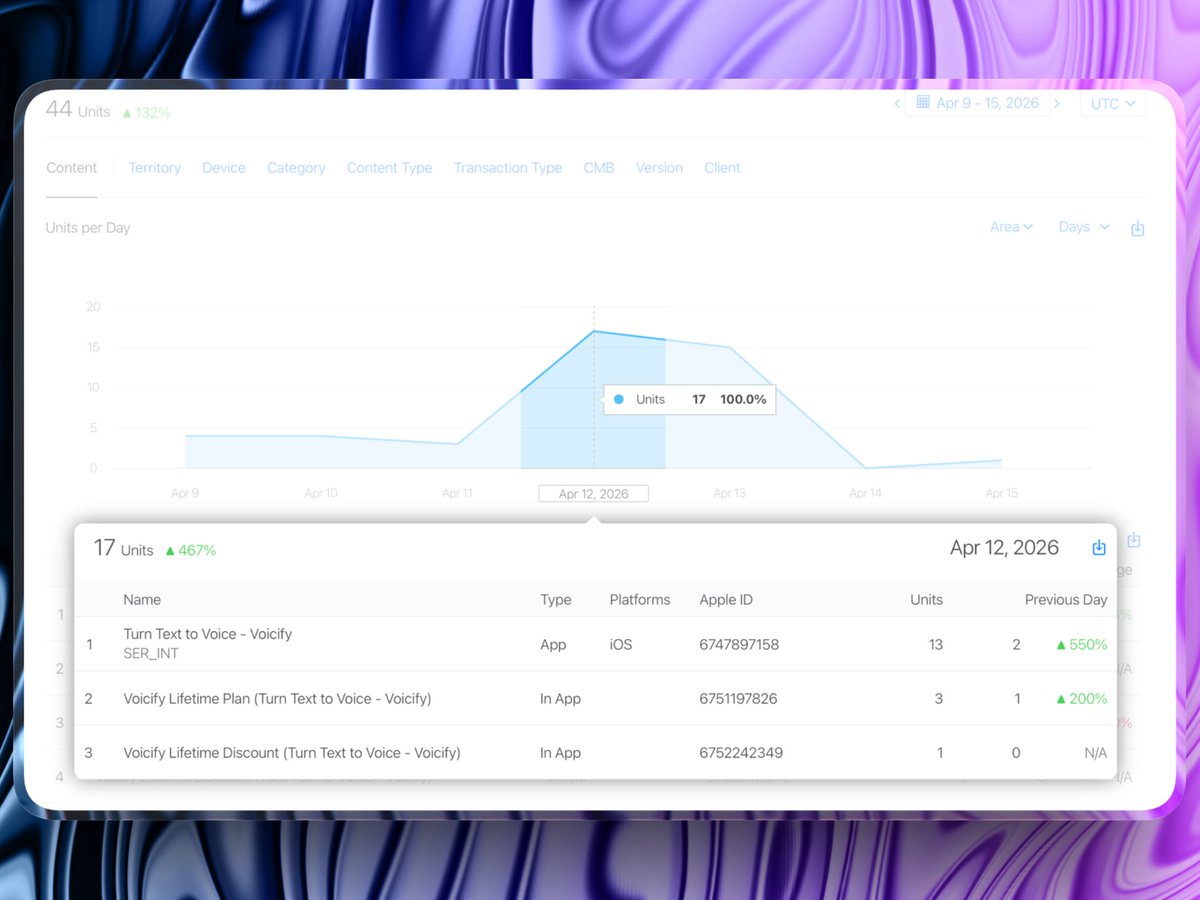
Task: Click the Apr 12, 2026 axis label
Action: 594,494
